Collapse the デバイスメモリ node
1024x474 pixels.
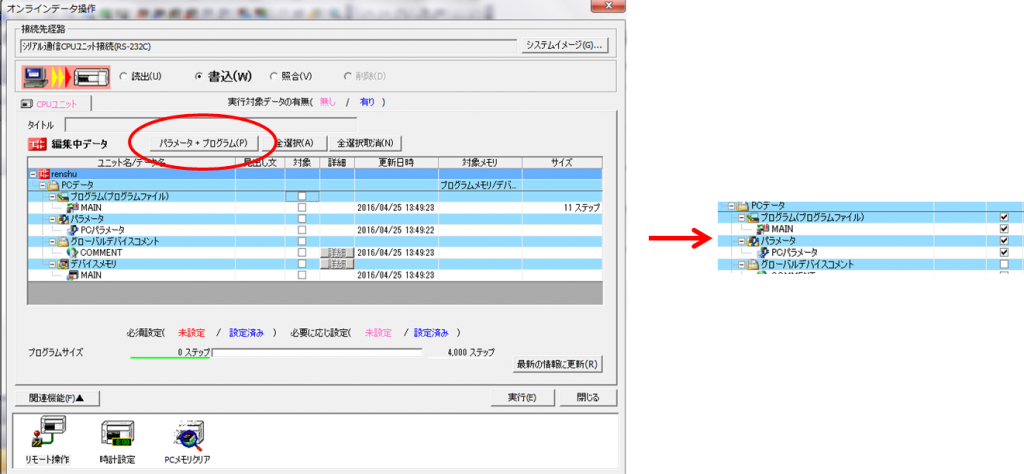tap(52, 264)
